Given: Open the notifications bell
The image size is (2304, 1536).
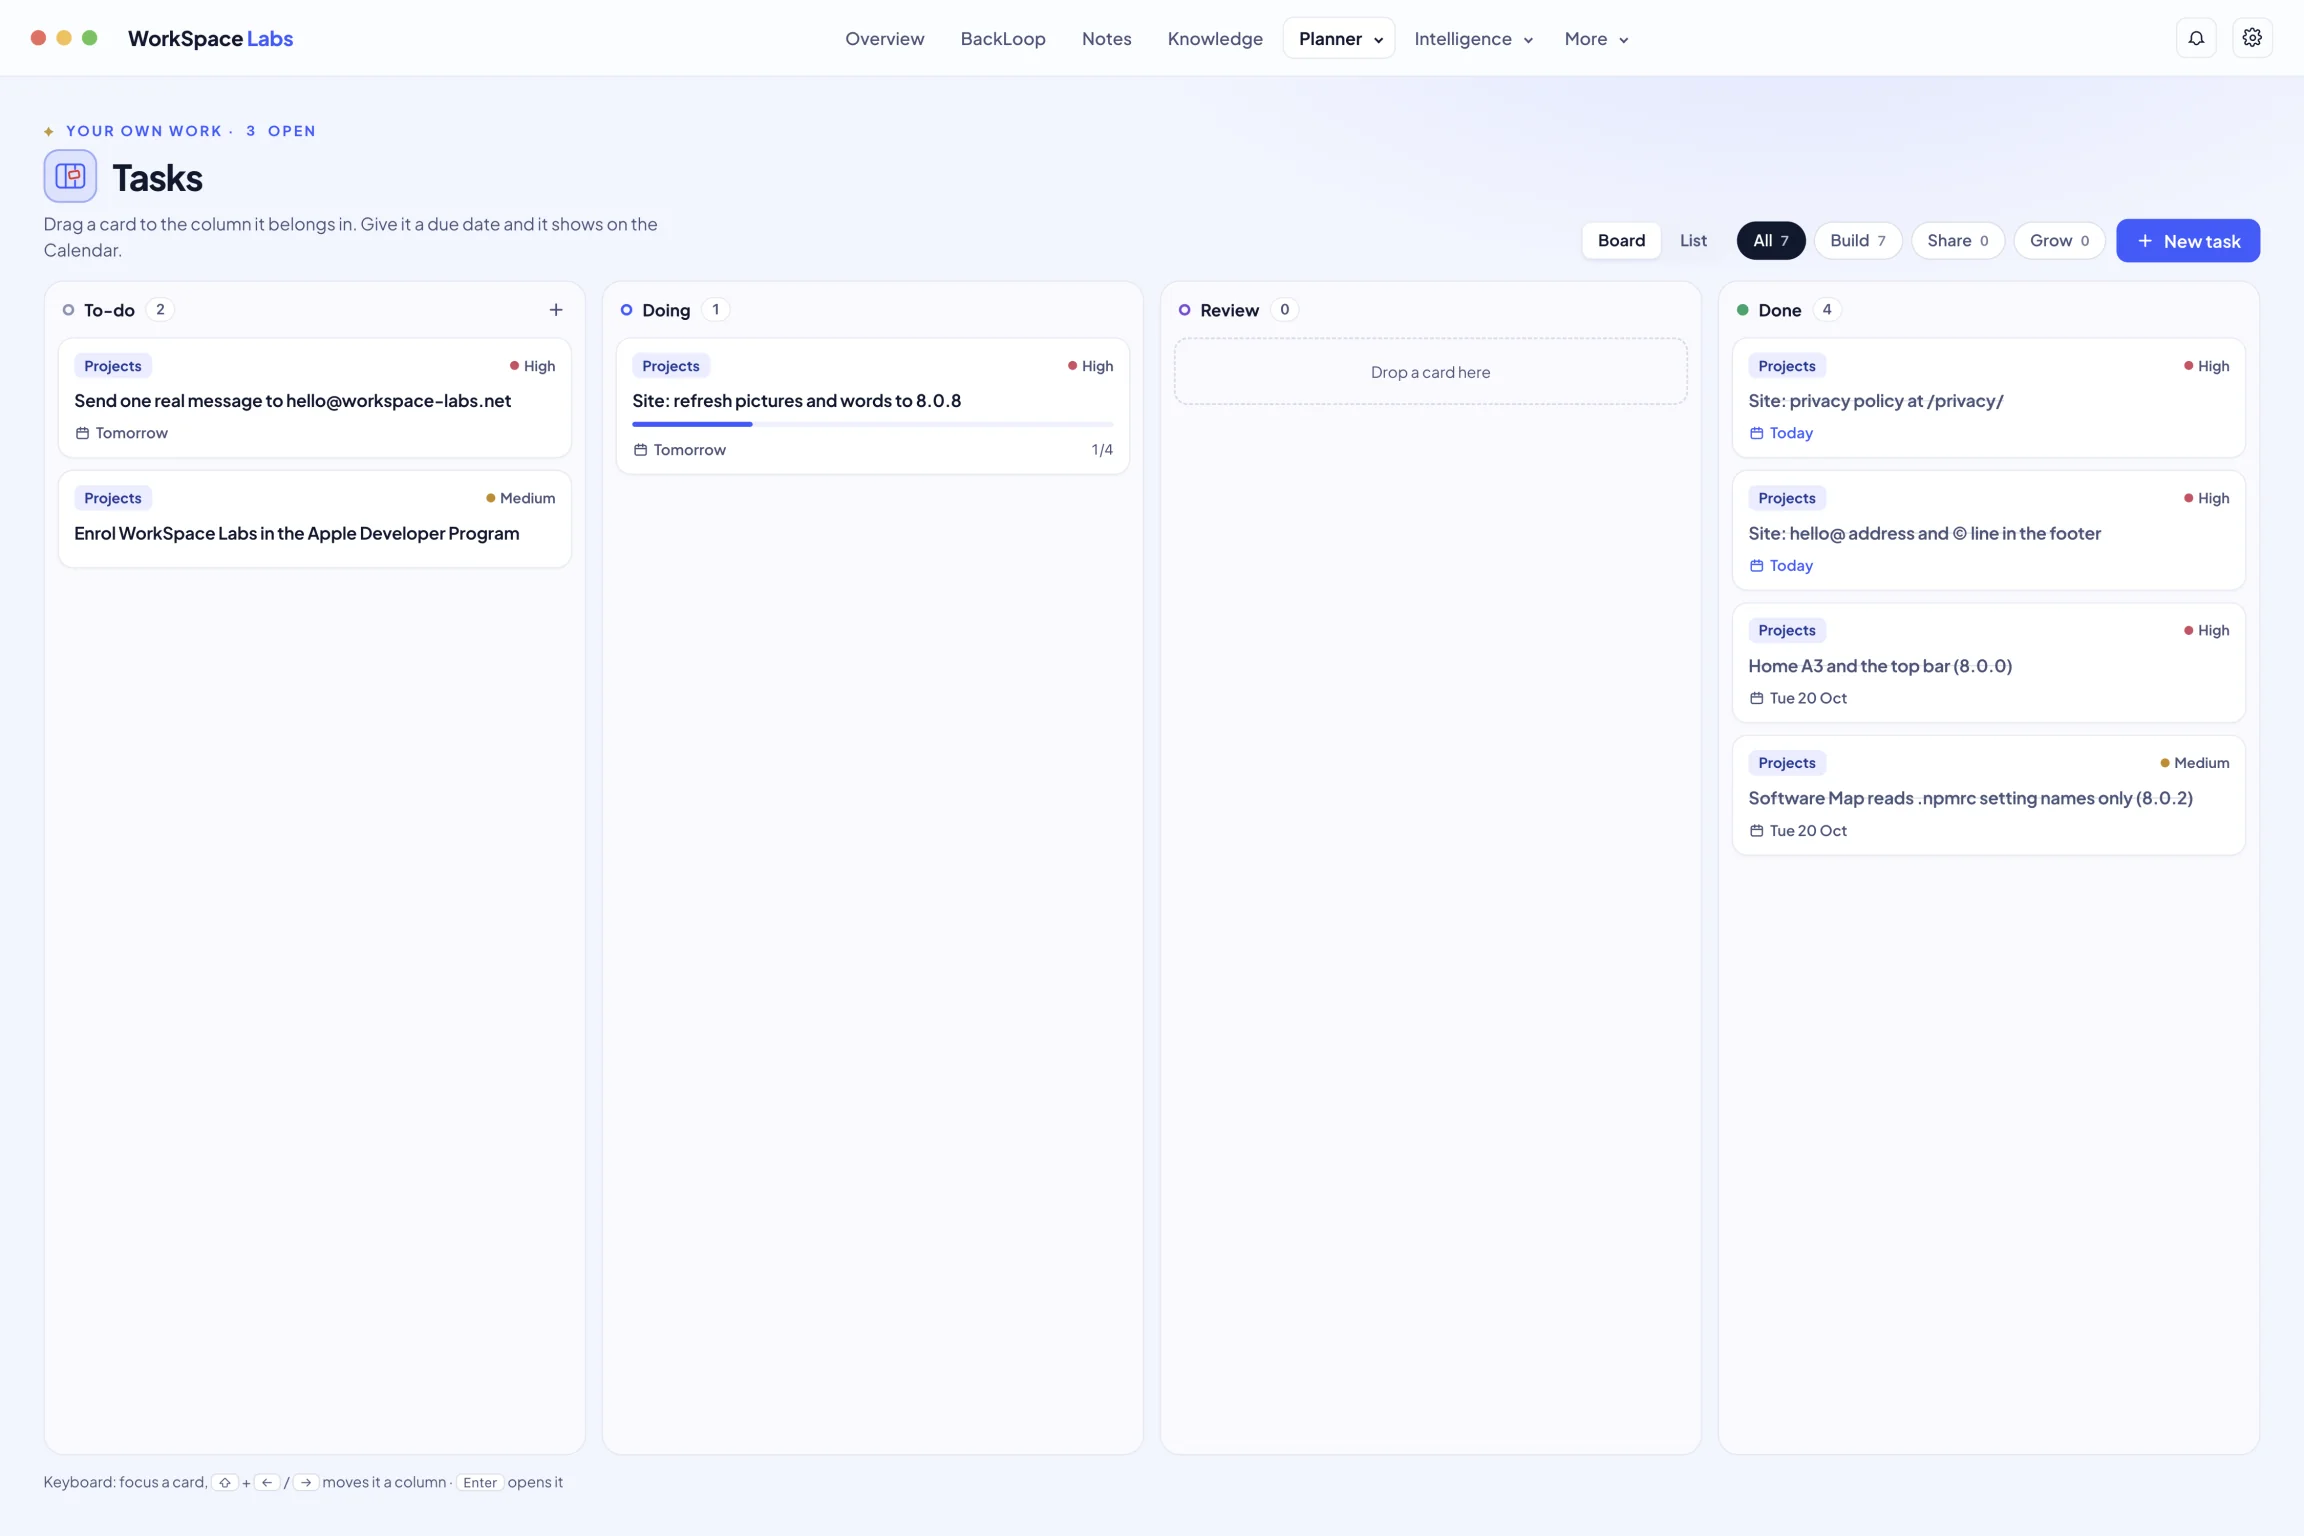Looking at the screenshot, I should (2196, 38).
